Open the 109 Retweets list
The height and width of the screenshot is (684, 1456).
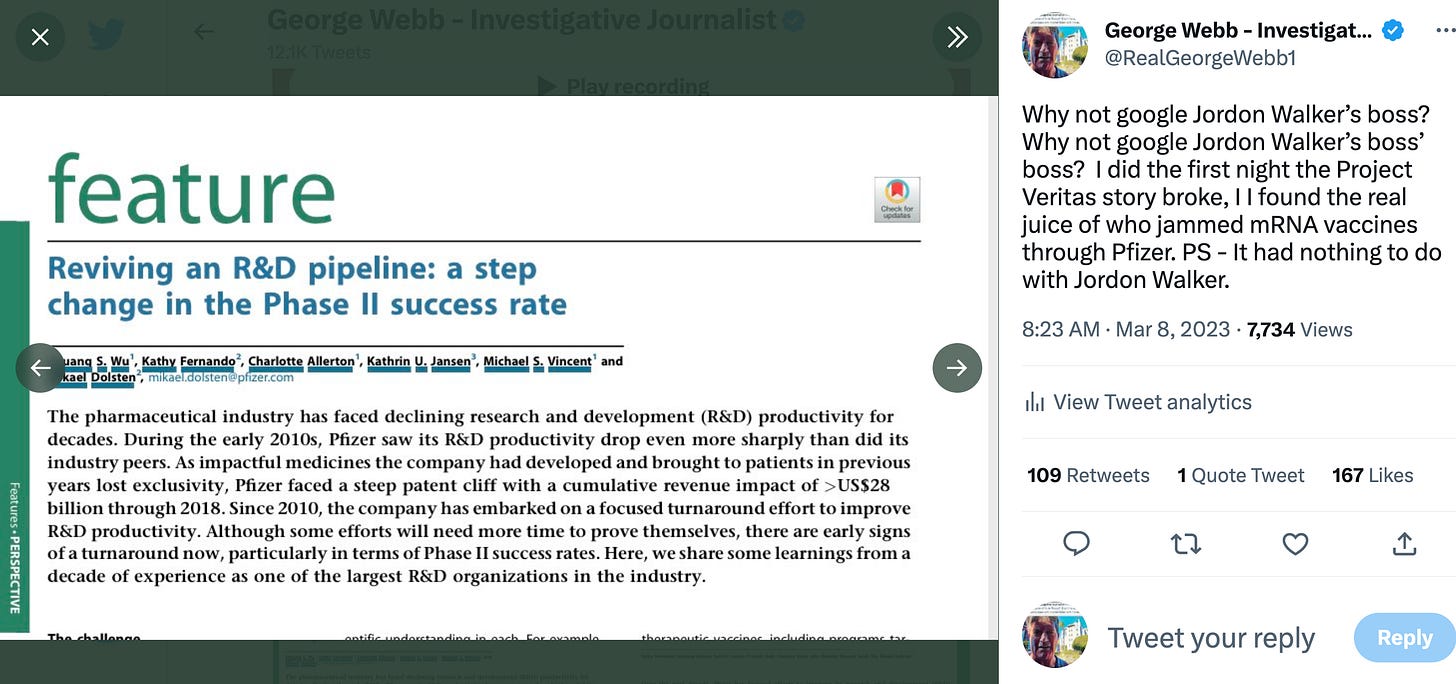point(1088,476)
